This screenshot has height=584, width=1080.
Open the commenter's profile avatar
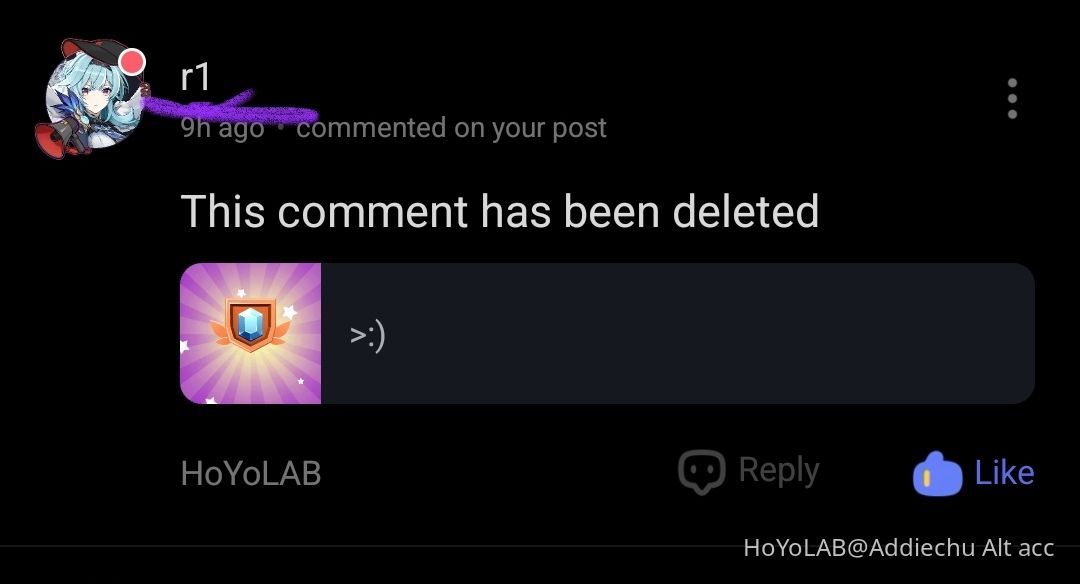click(93, 98)
